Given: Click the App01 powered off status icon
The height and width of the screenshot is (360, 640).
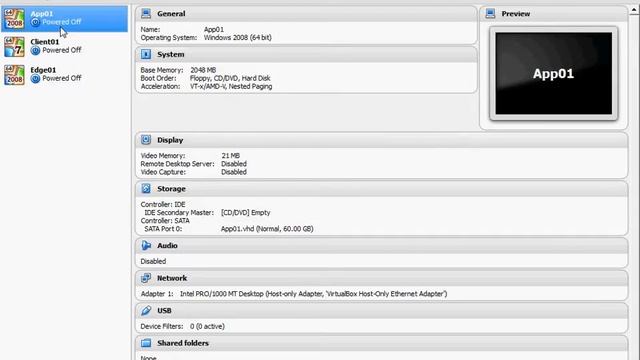Looking at the screenshot, I should click(36, 22).
